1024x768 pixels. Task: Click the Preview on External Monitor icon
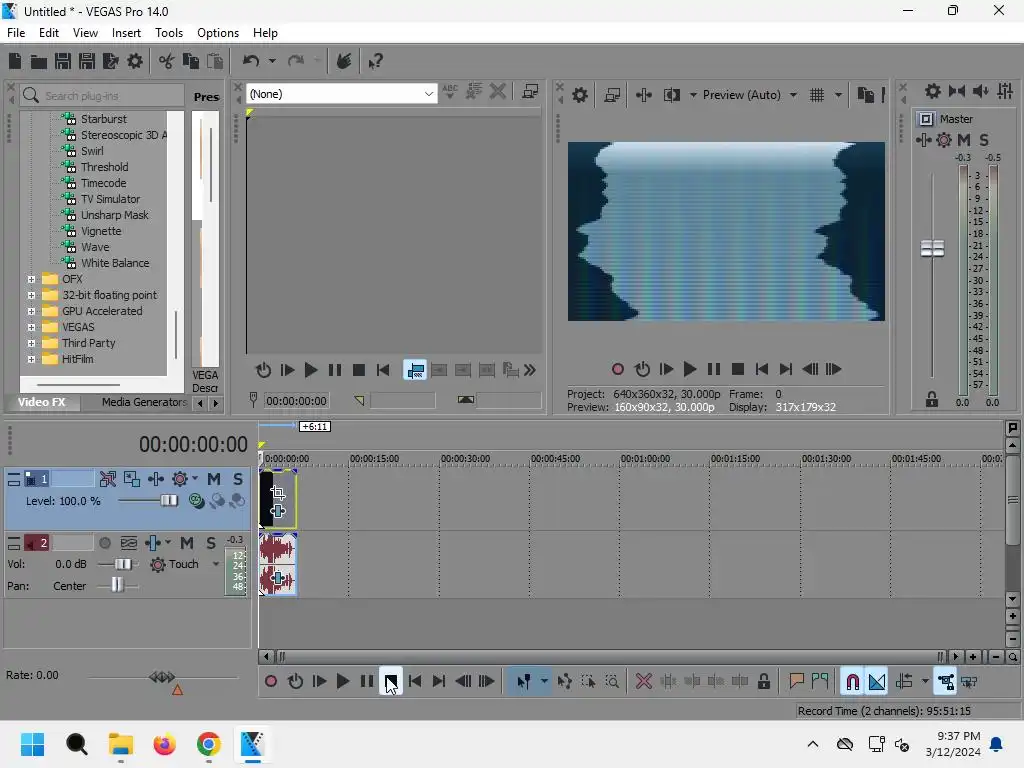coord(612,95)
